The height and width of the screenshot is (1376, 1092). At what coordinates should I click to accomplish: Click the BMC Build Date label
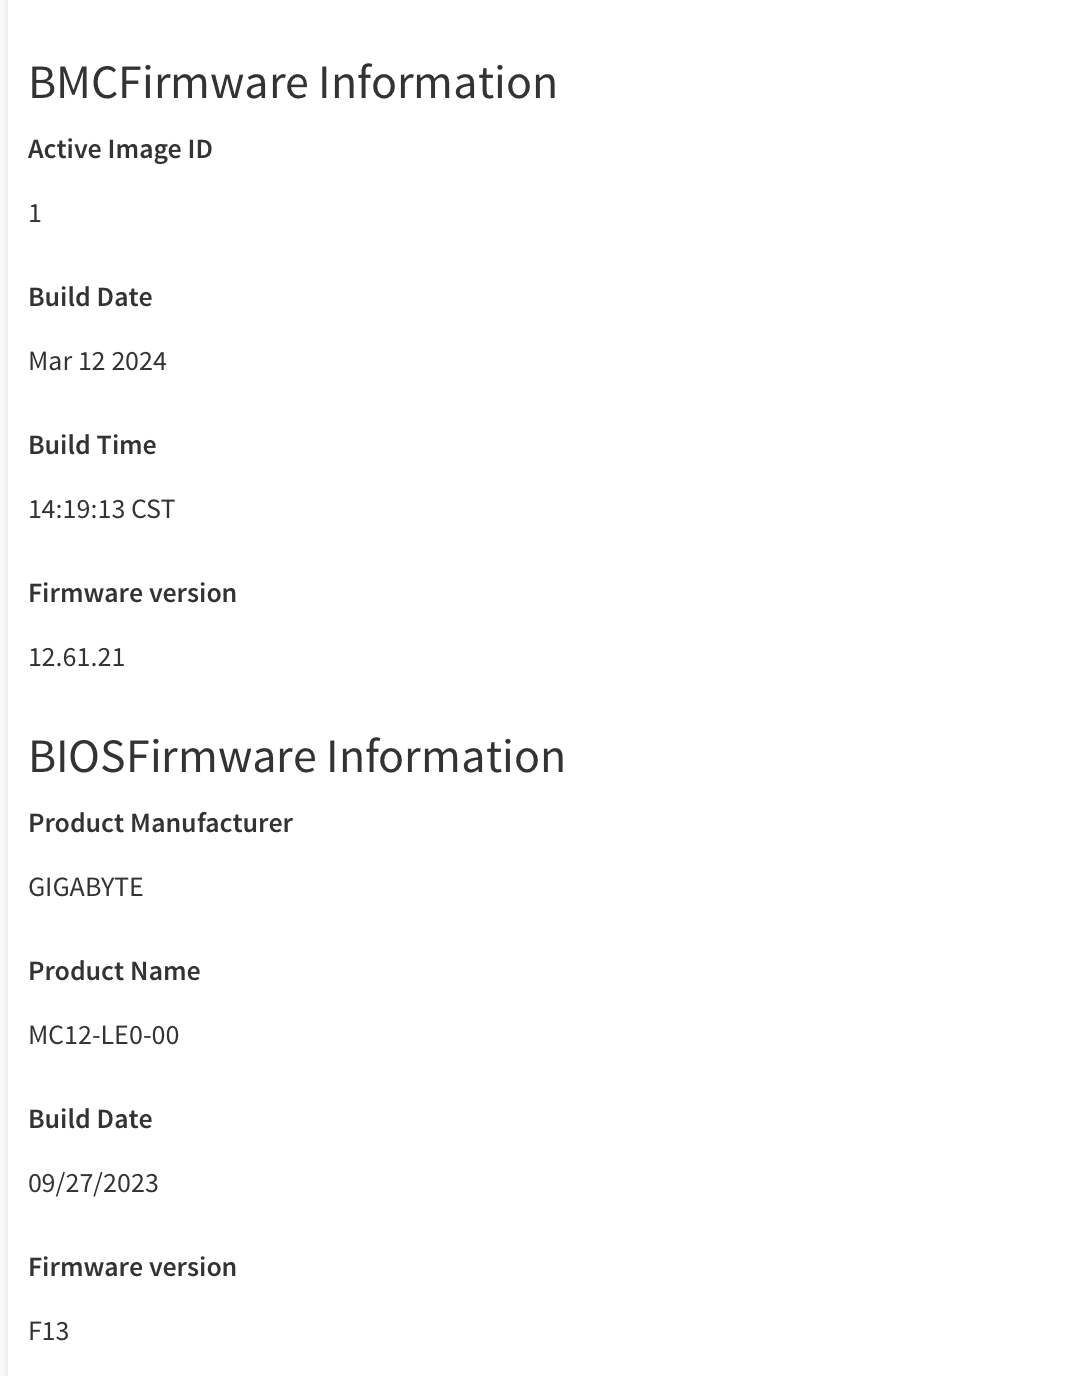tap(90, 297)
